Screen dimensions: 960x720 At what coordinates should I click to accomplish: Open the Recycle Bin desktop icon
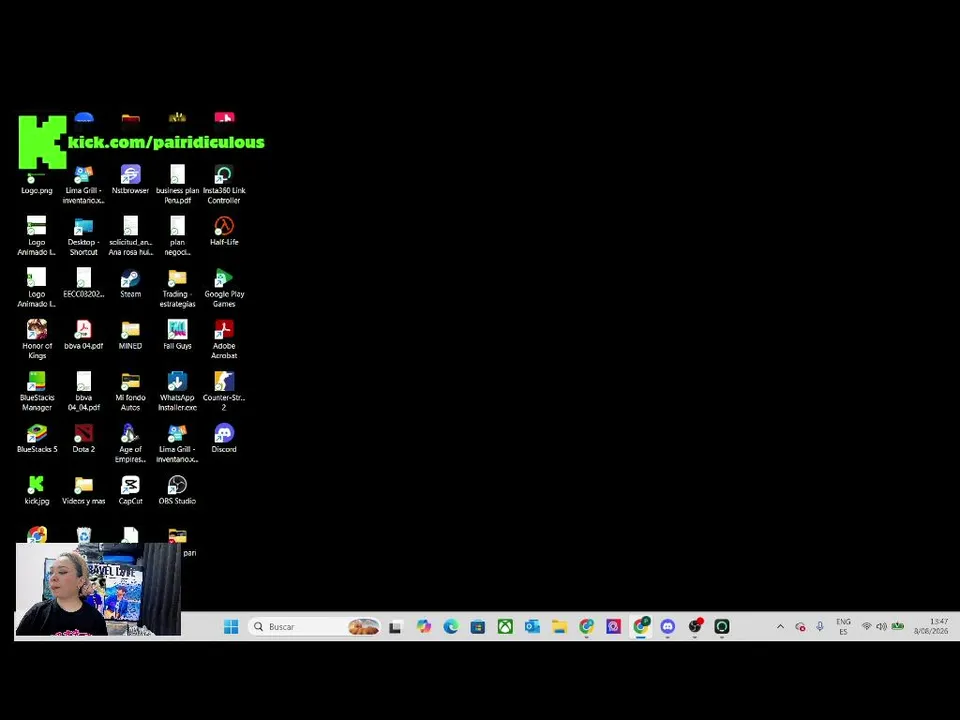84,534
